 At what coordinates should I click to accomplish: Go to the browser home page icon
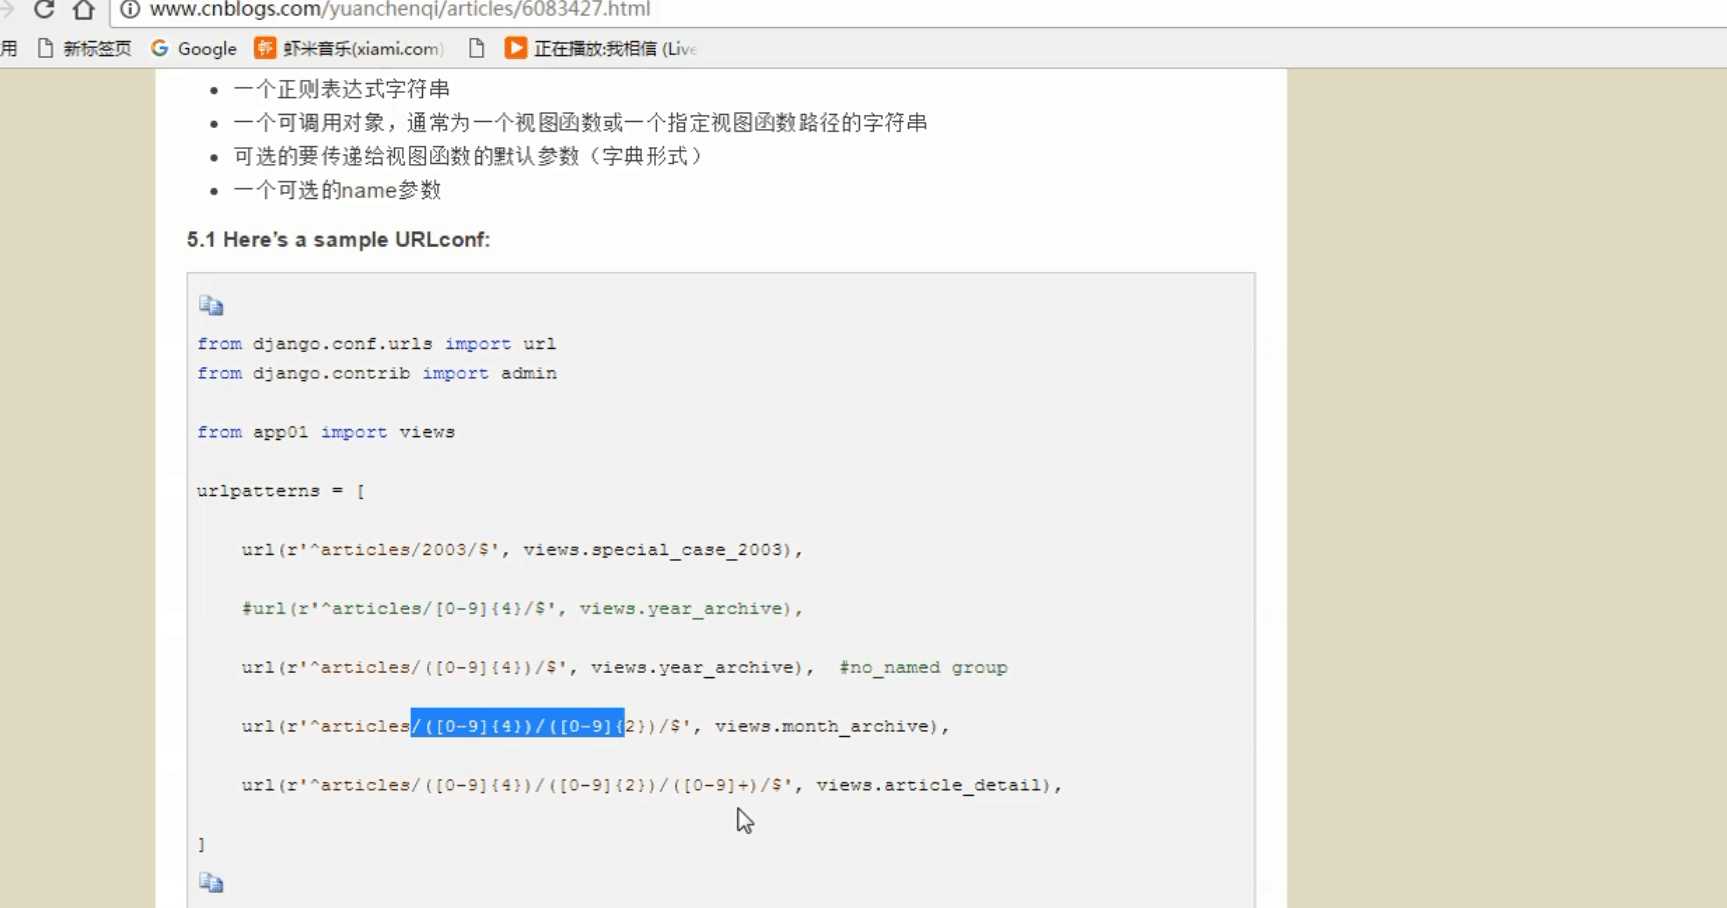(84, 10)
